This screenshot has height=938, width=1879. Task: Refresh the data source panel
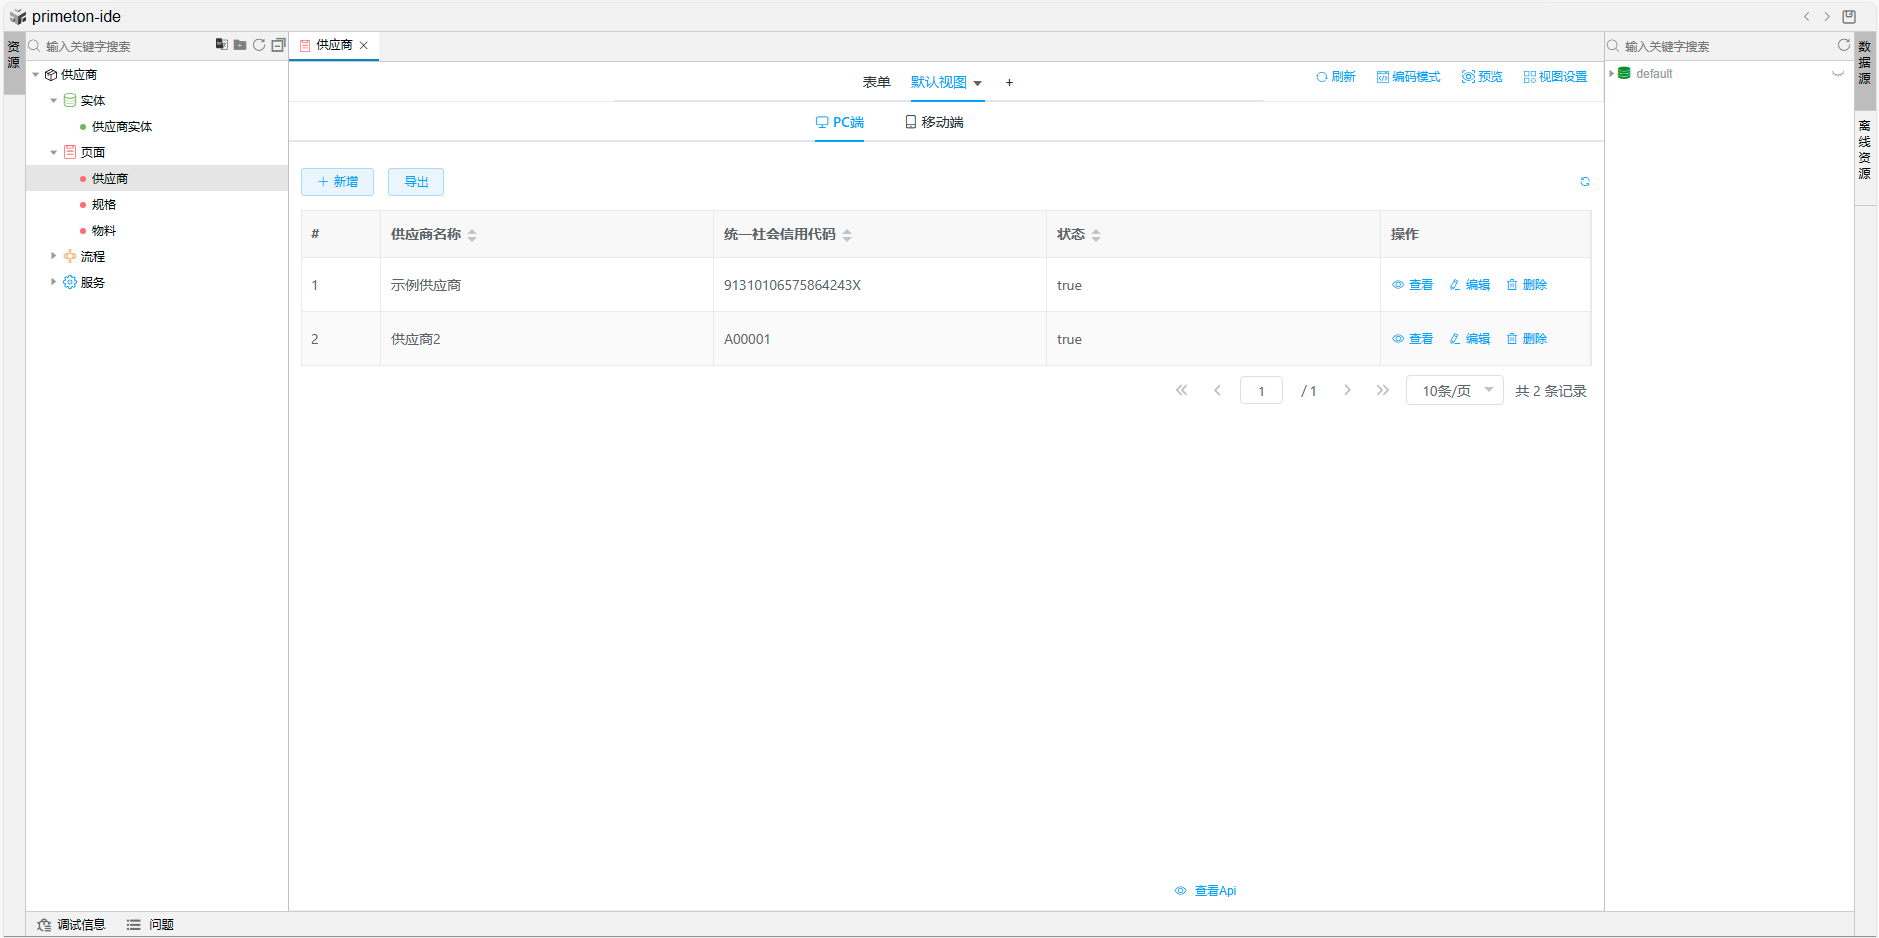1843,45
